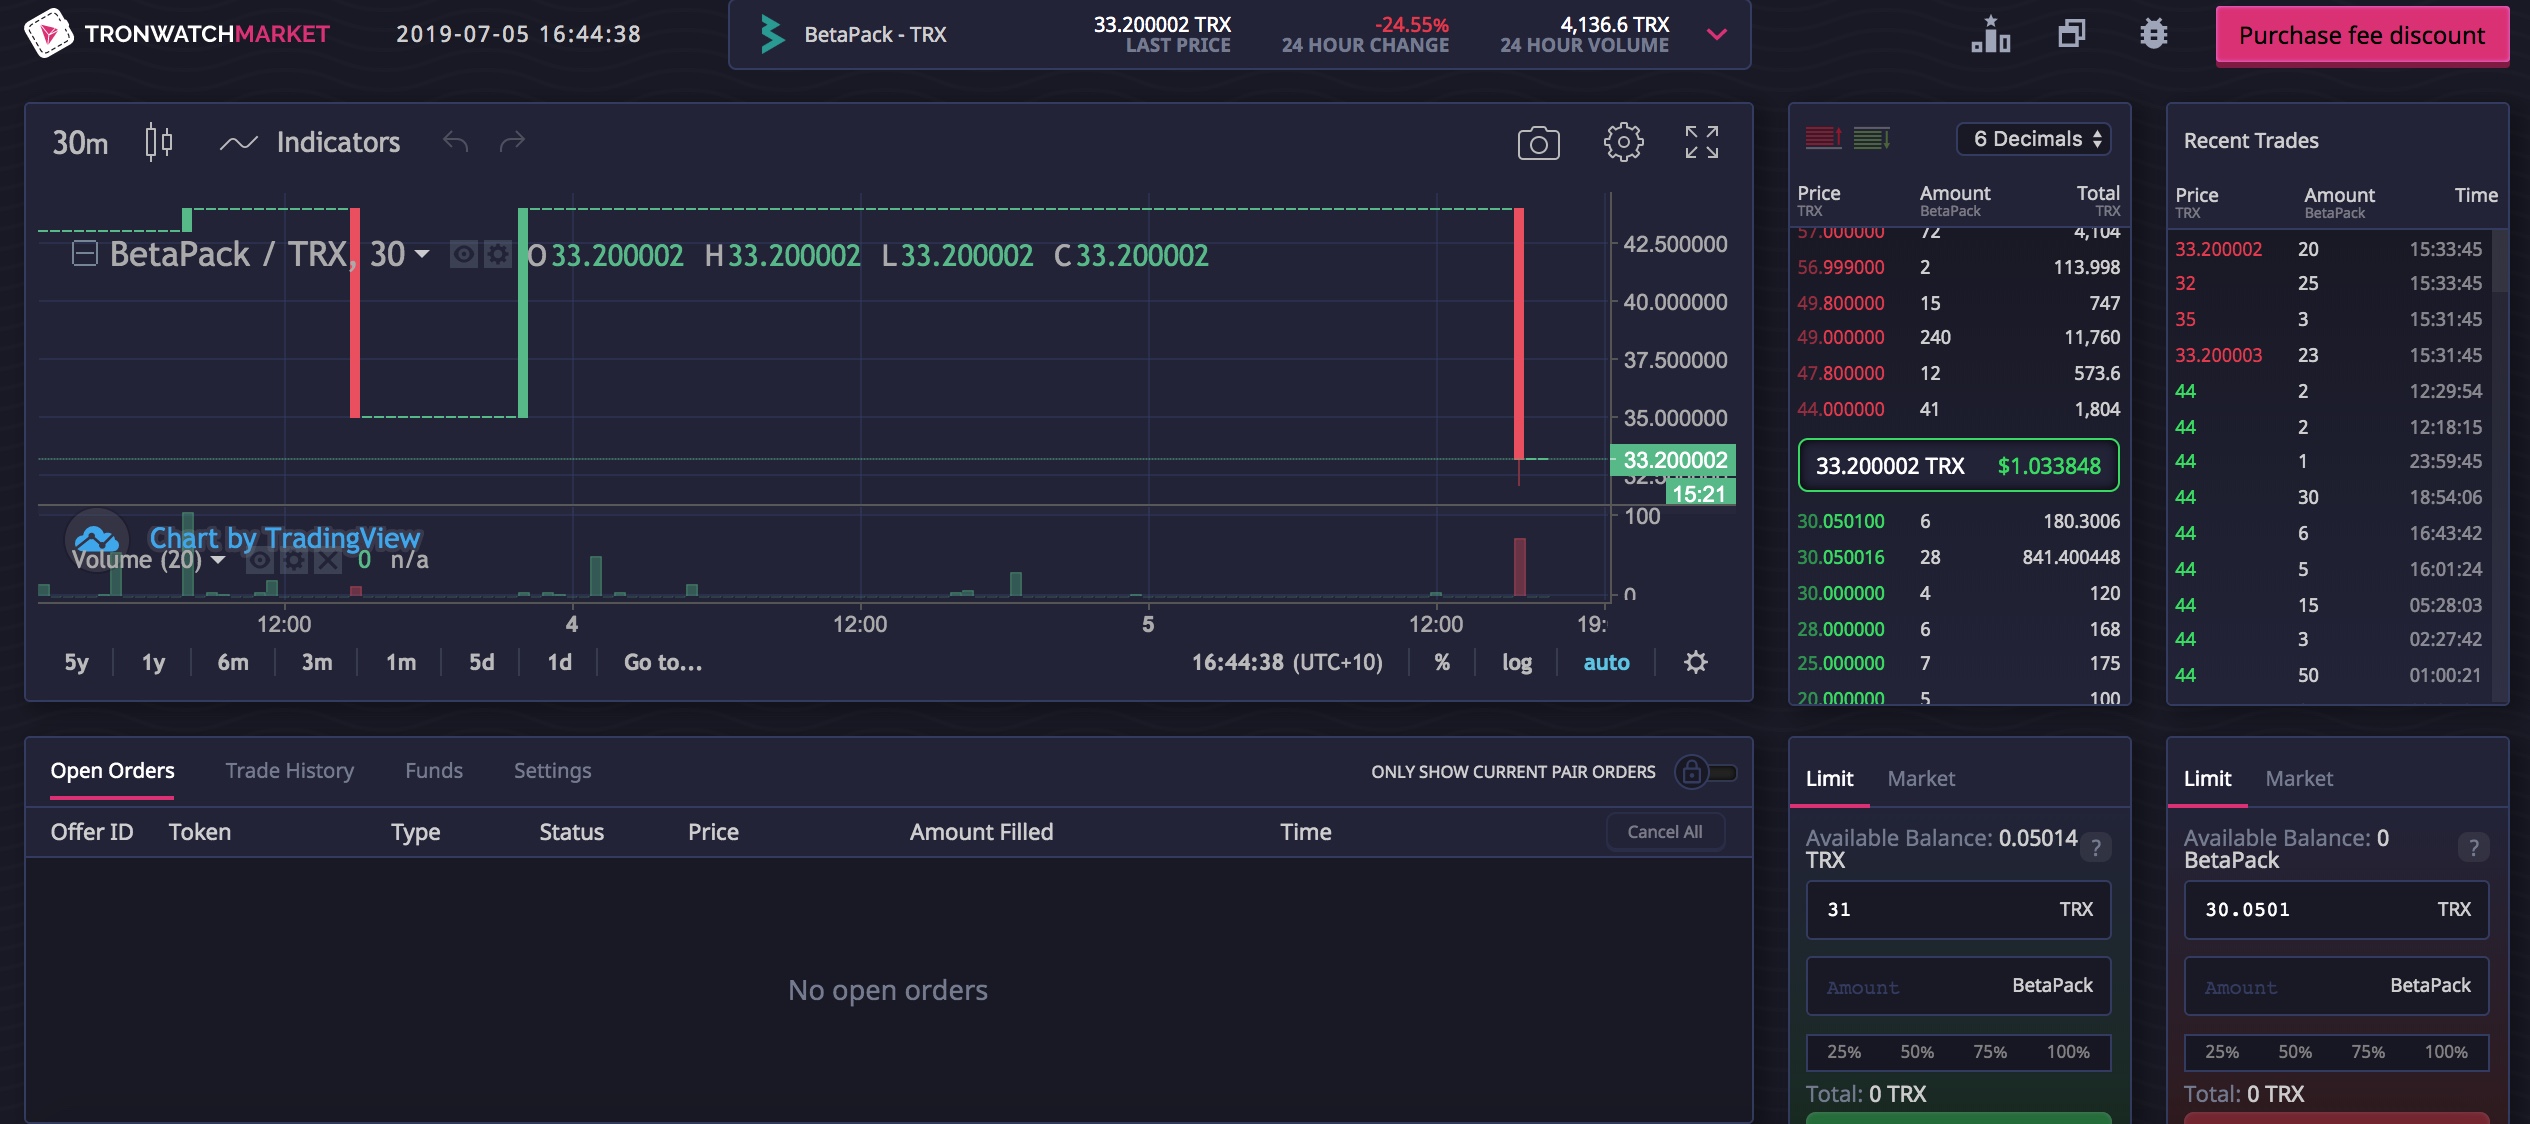Open Chart by TradingView link
The image size is (2530, 1124).
[285, 538]
